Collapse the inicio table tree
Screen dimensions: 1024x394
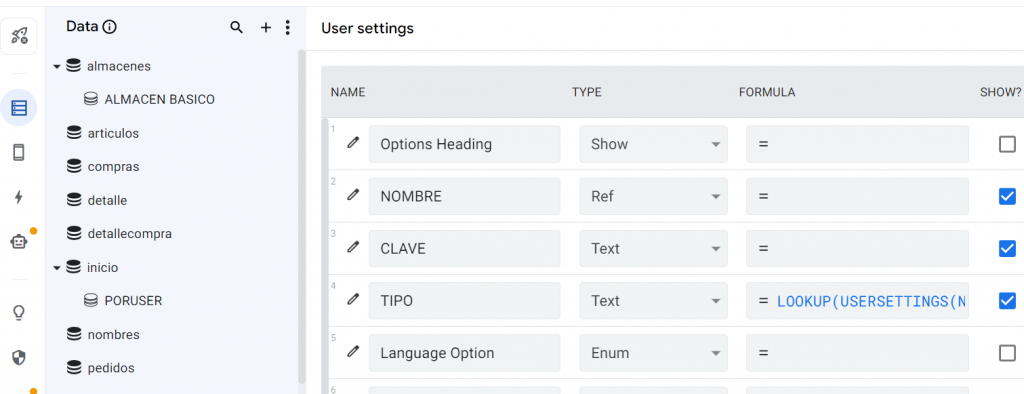(x=57, y=268)
